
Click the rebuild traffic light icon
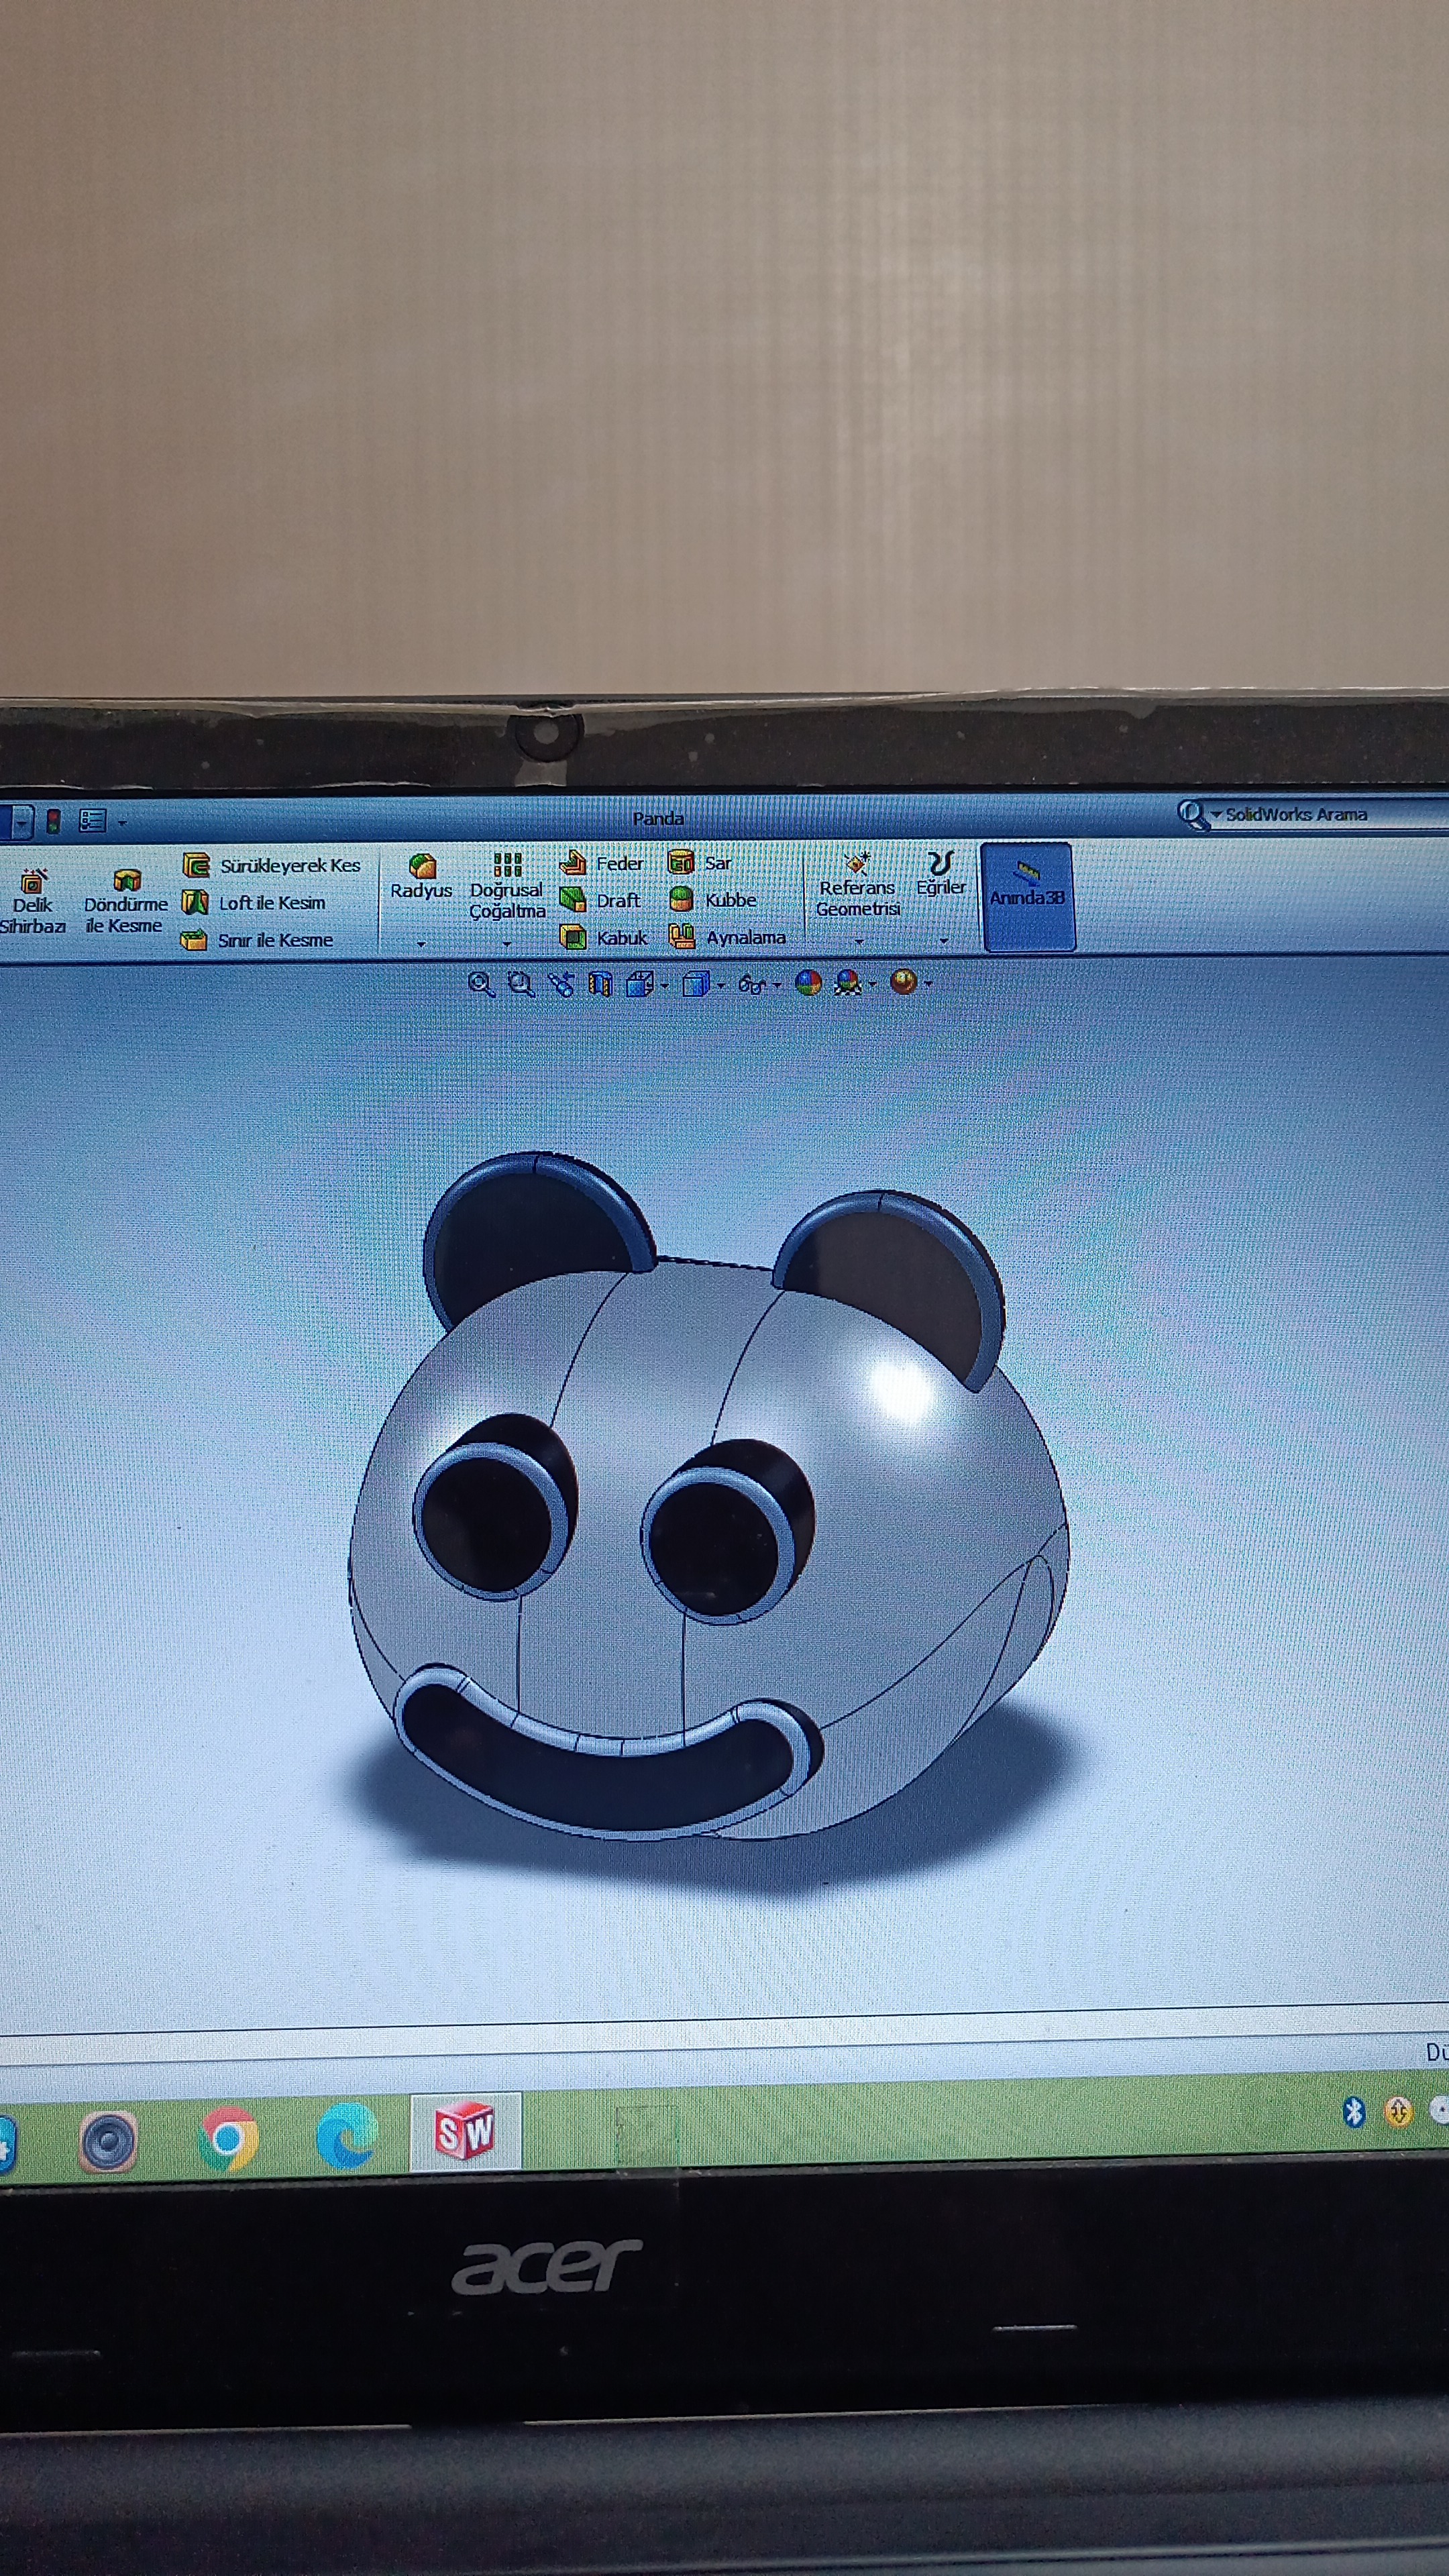(x=53, y=822)
